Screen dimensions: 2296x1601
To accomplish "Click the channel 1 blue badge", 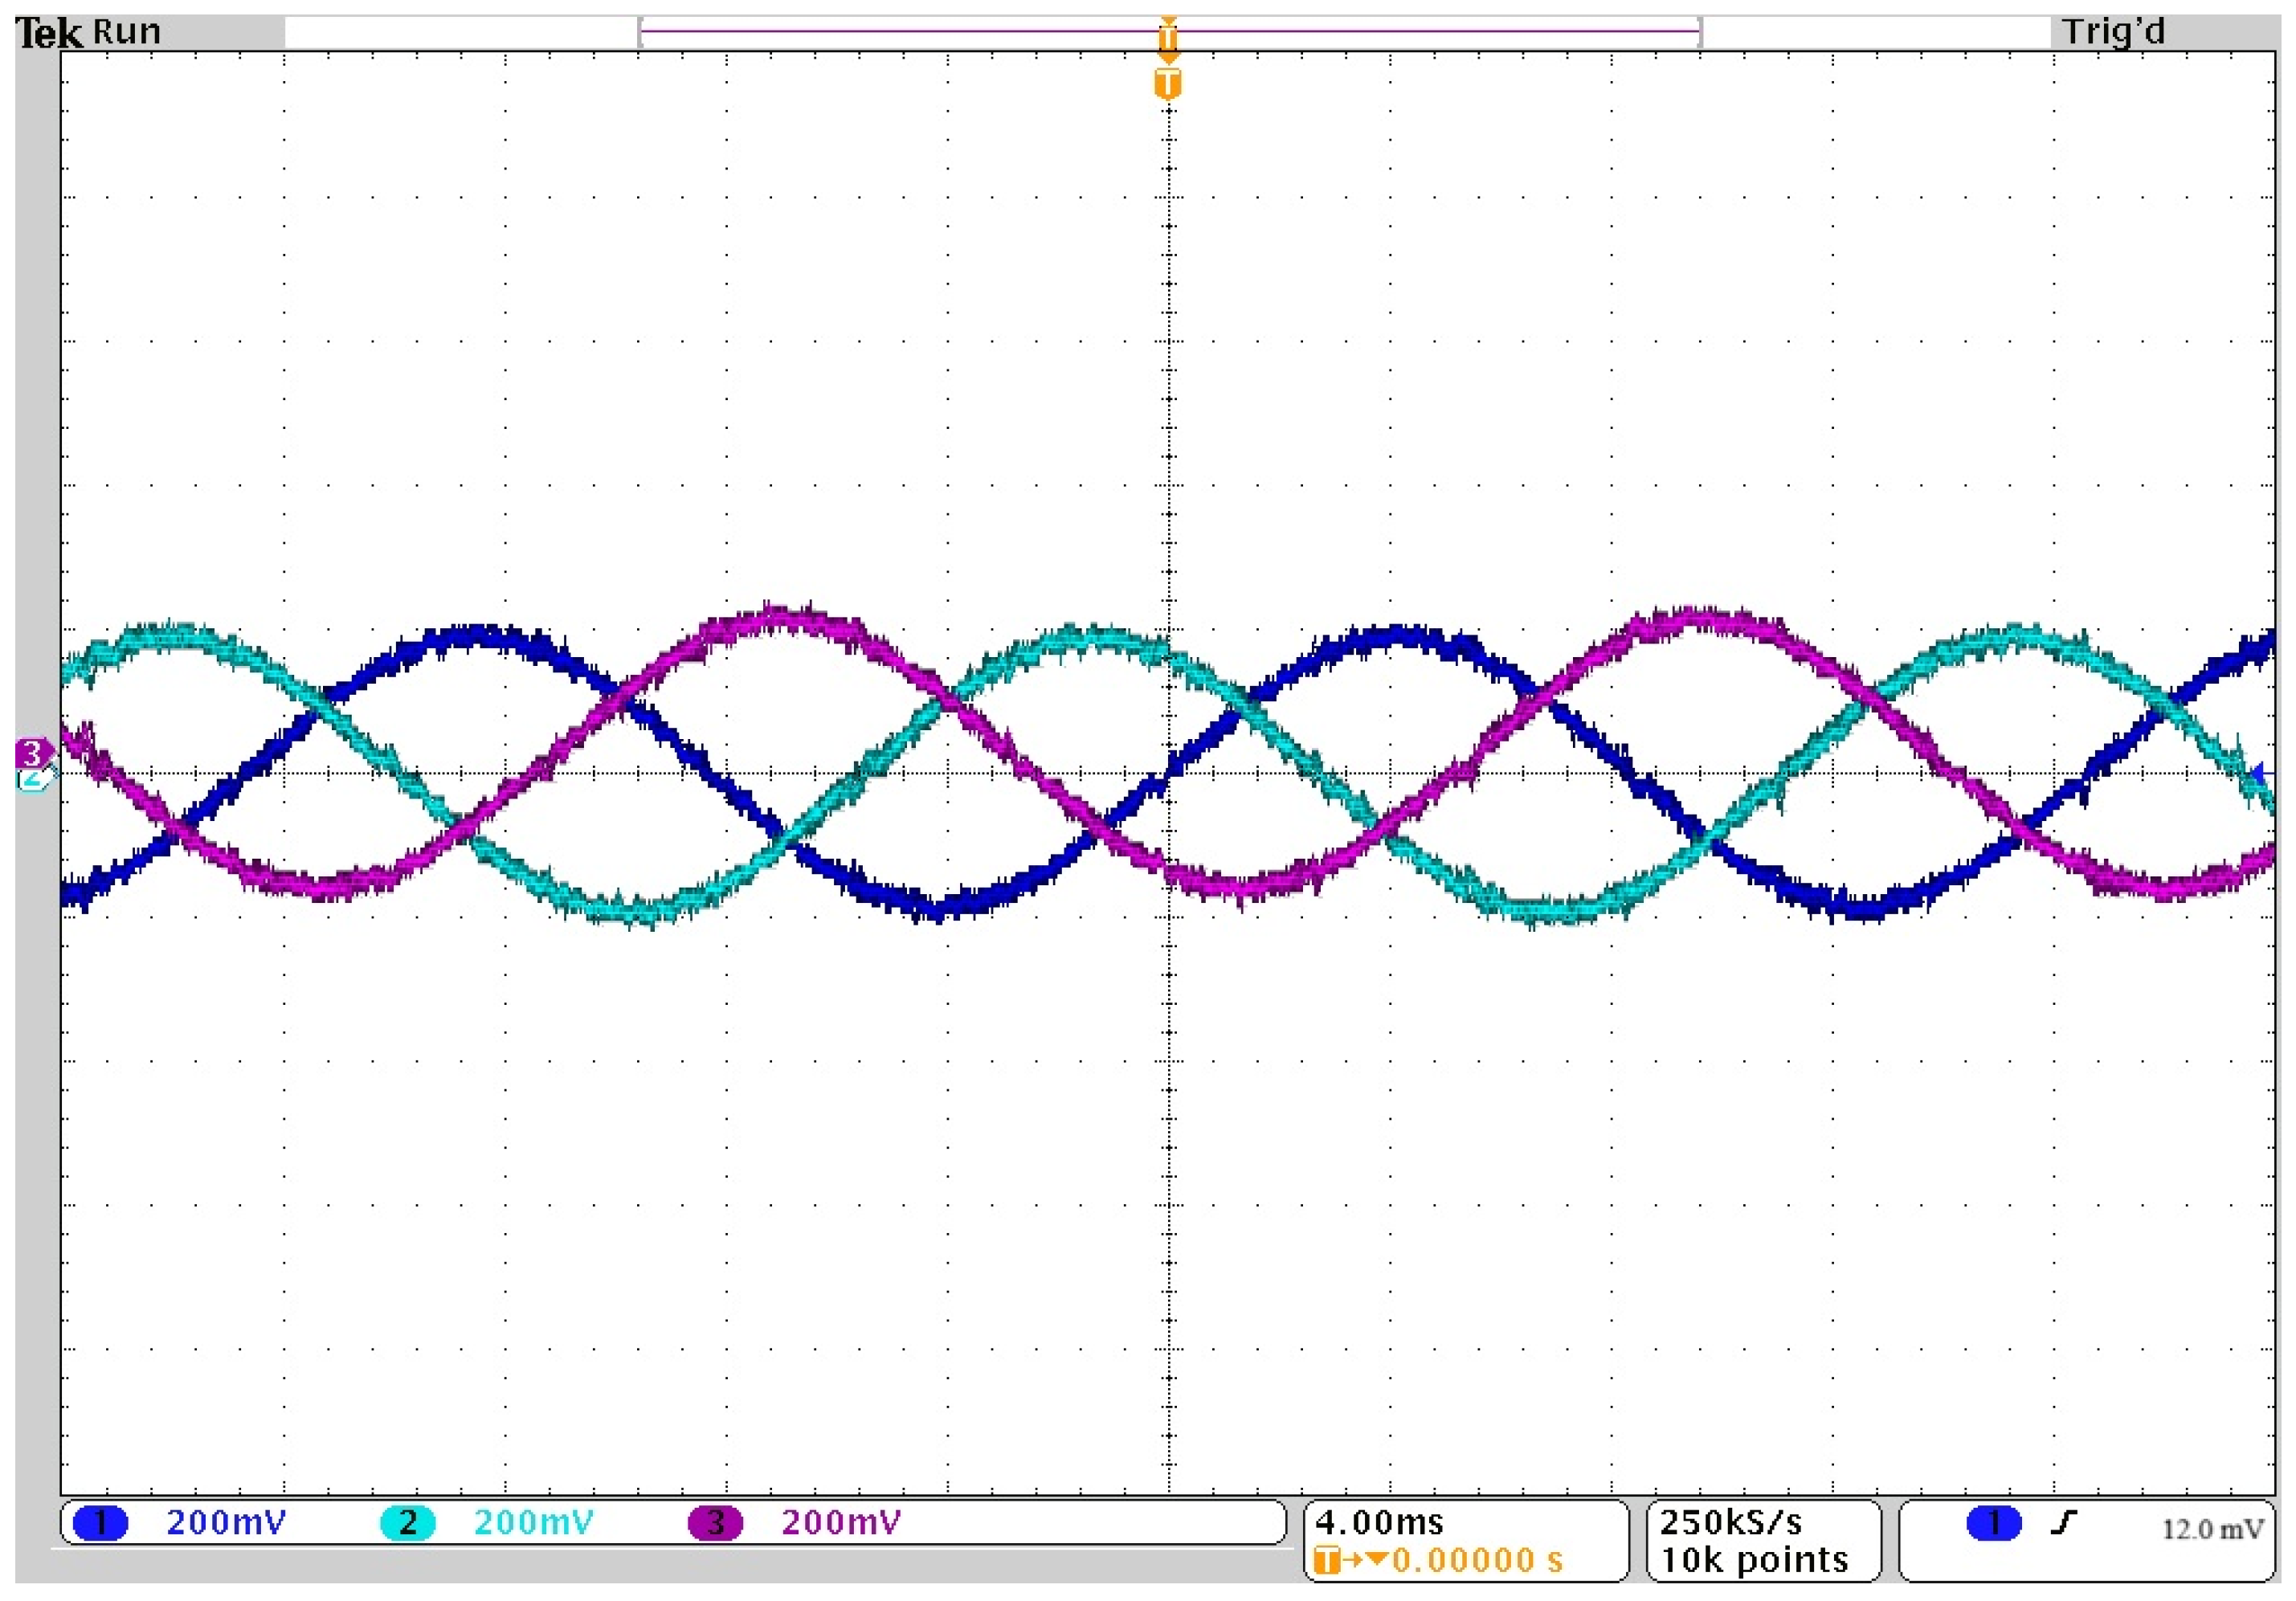I will [100, 1523].
